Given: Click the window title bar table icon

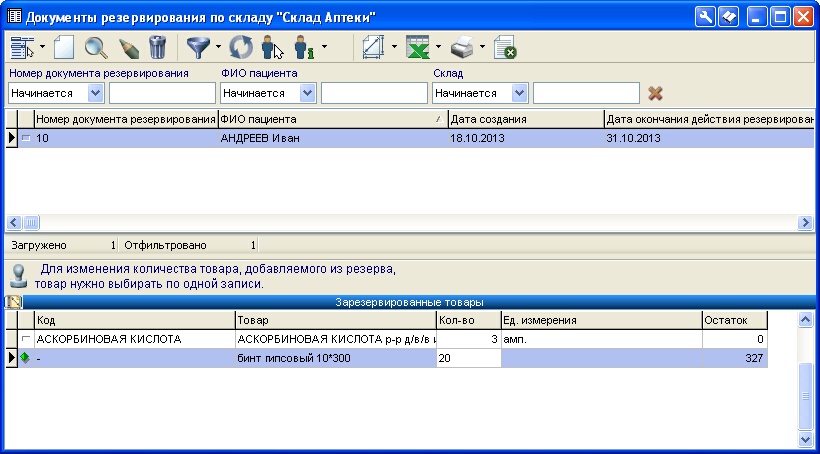Looking at the screenshot, I should coord(14,17).
